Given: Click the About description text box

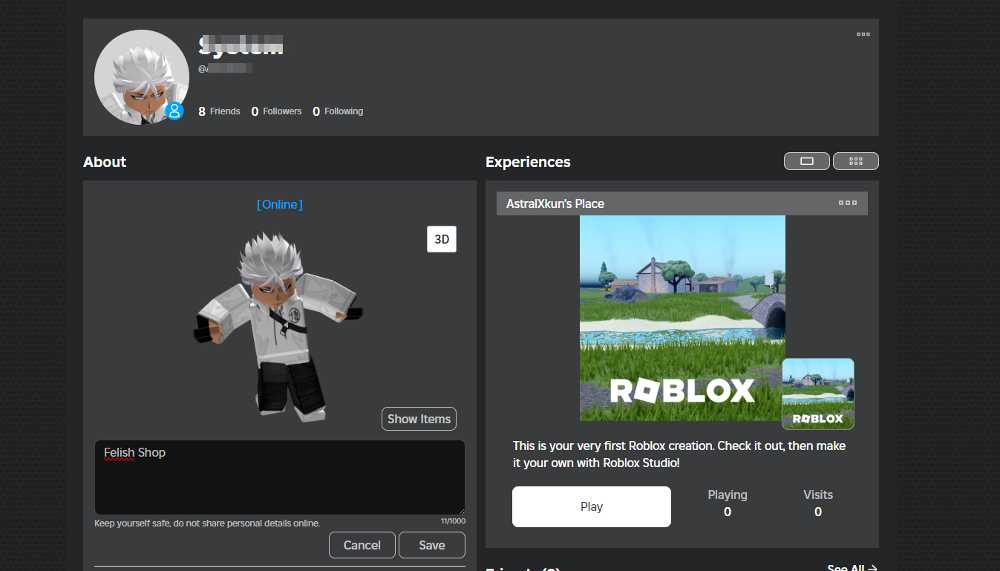Looking at the screenshot, I should (279, 478).
